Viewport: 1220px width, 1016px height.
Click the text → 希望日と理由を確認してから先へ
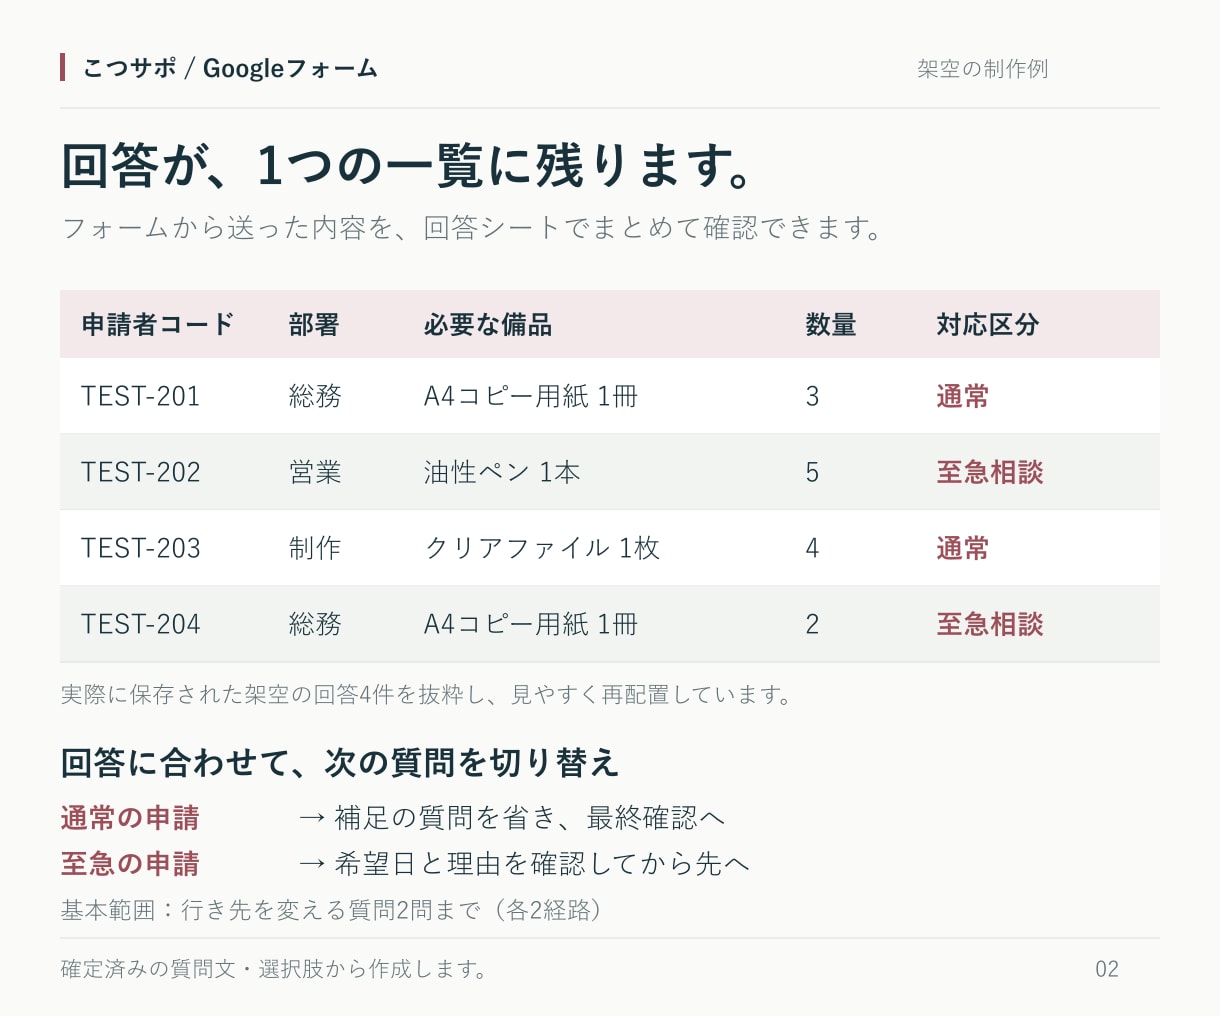[524, 864]
